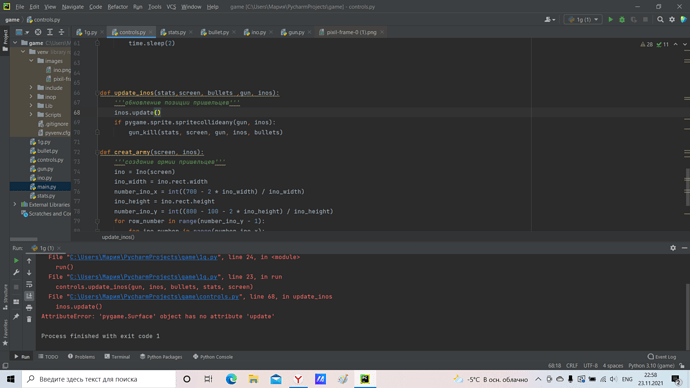
Task: Open IDE settings gear in toolbar
Action: 672,19
